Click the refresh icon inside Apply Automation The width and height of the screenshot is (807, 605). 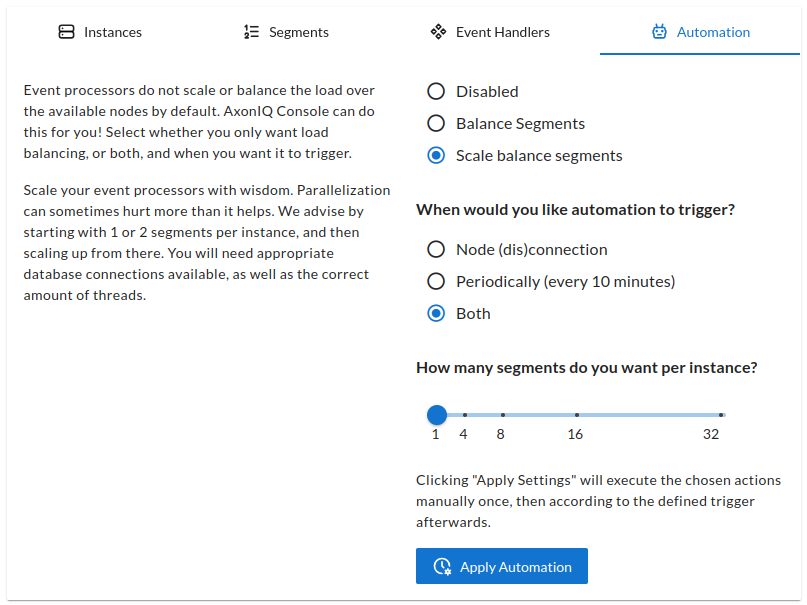[441, 565]
